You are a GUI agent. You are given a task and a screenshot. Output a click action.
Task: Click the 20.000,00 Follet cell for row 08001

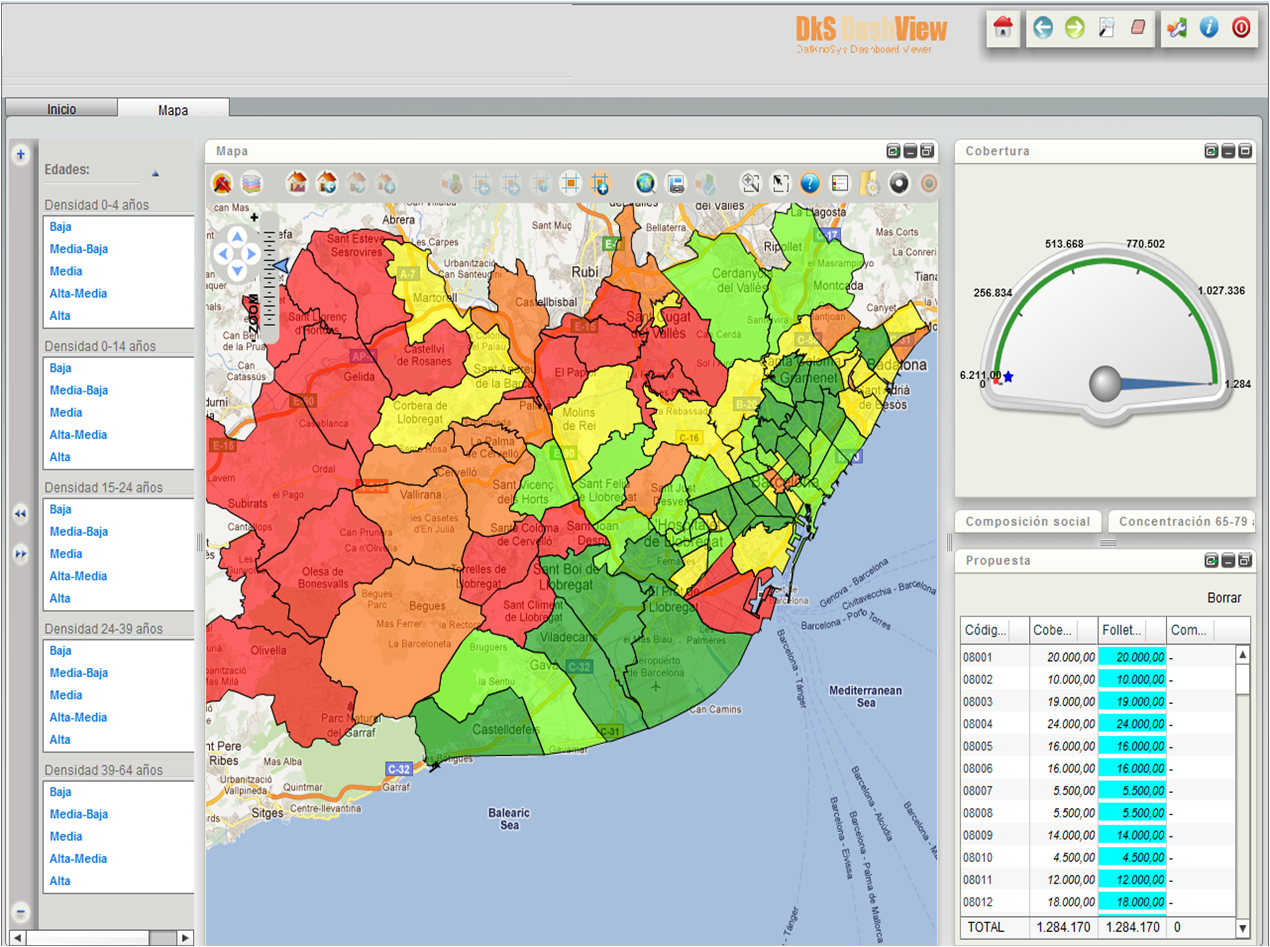[x=1132, y=657]
